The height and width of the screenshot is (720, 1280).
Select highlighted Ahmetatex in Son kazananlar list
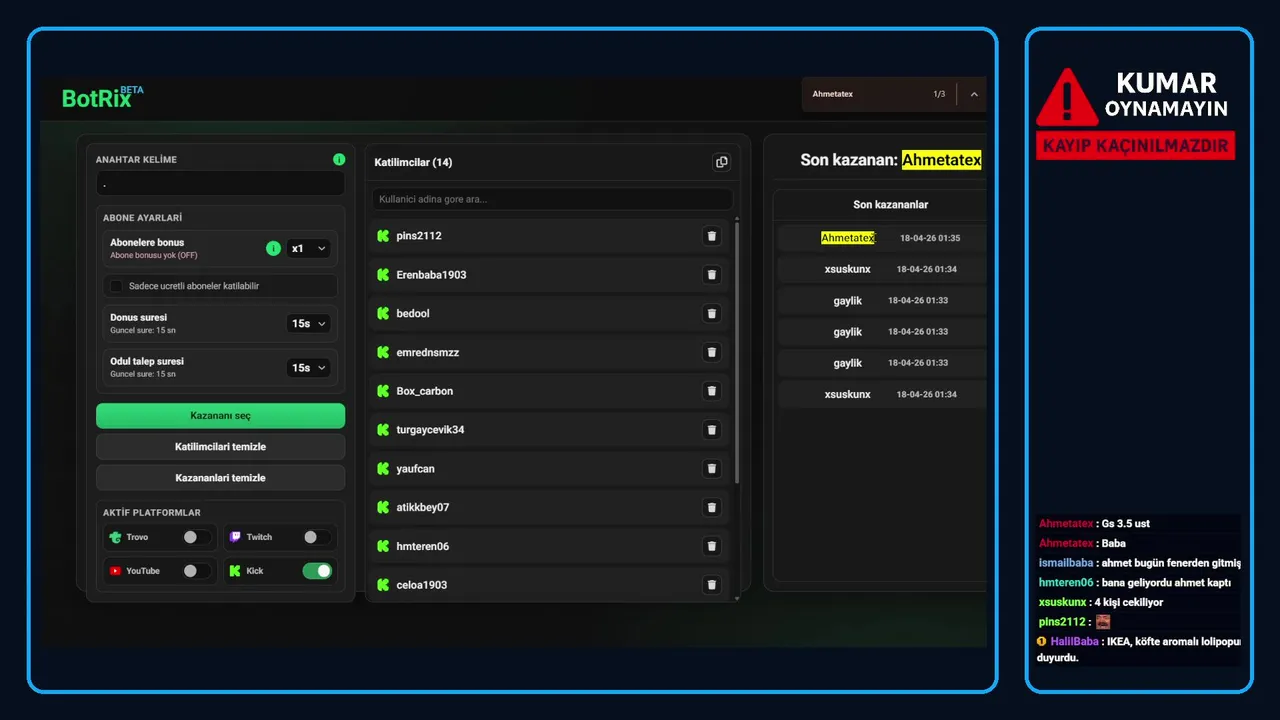[848, 238]
